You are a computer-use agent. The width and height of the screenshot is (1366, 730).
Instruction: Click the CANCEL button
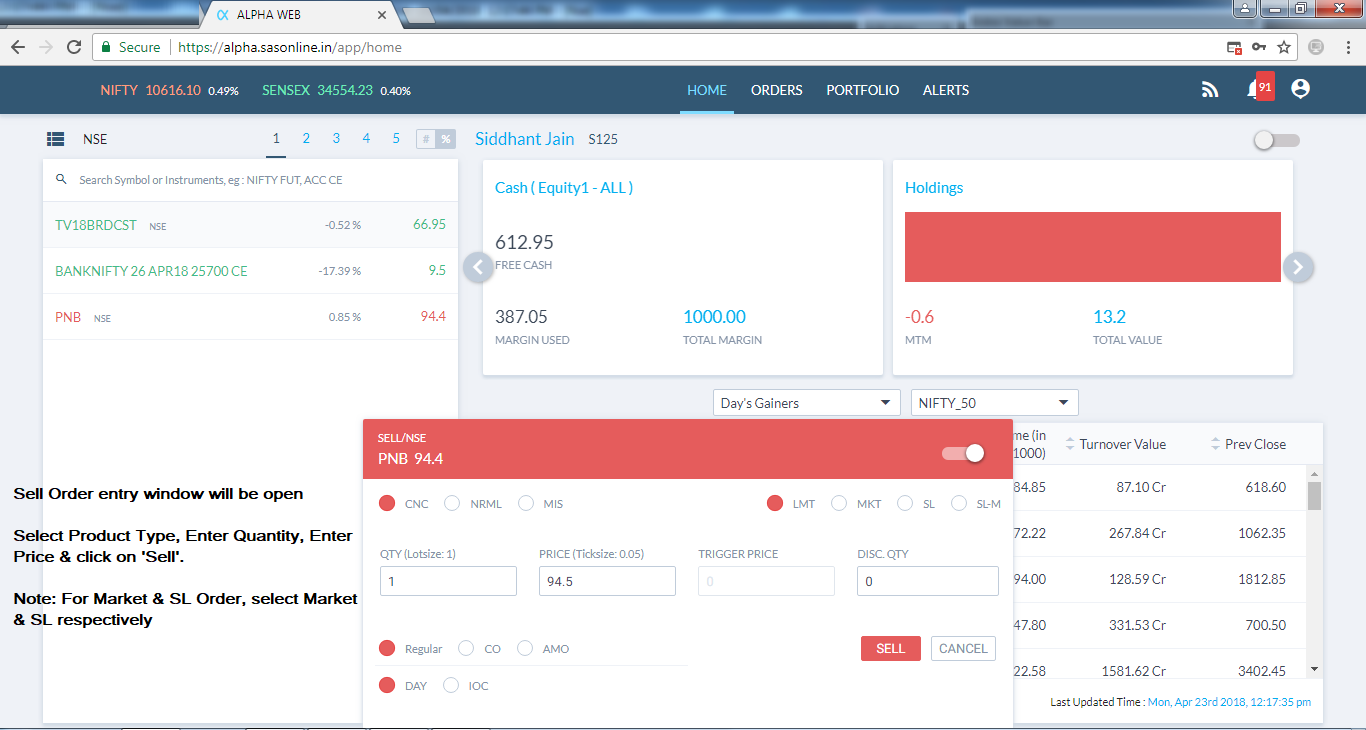[x=963, y=648]
